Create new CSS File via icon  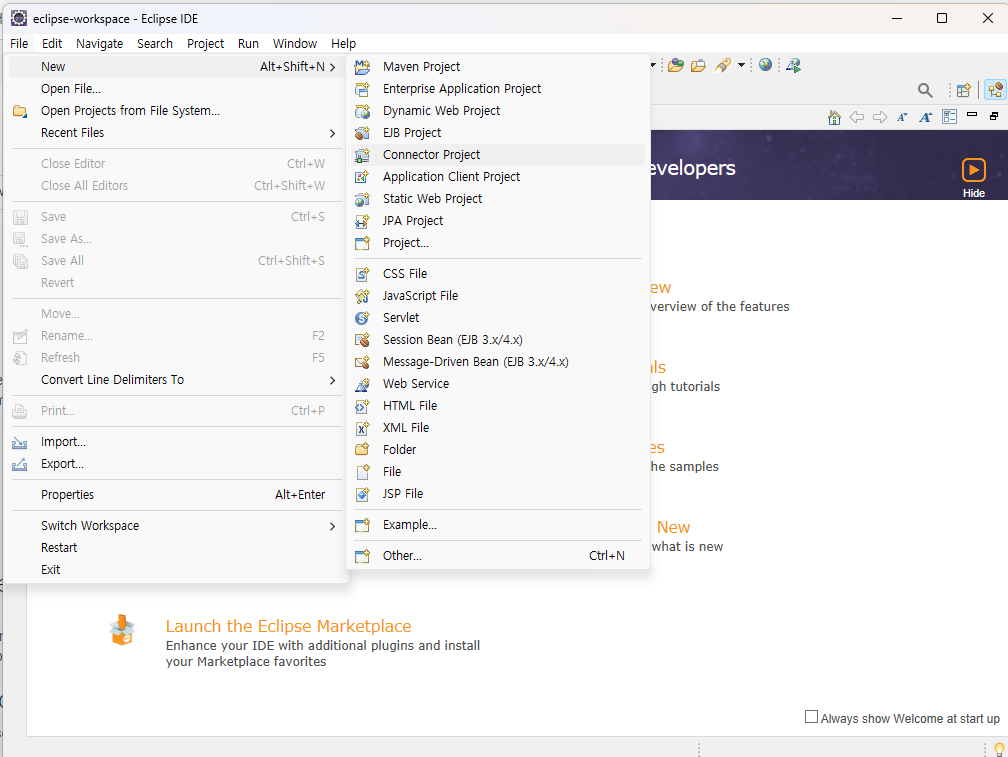tap(363, 274)
